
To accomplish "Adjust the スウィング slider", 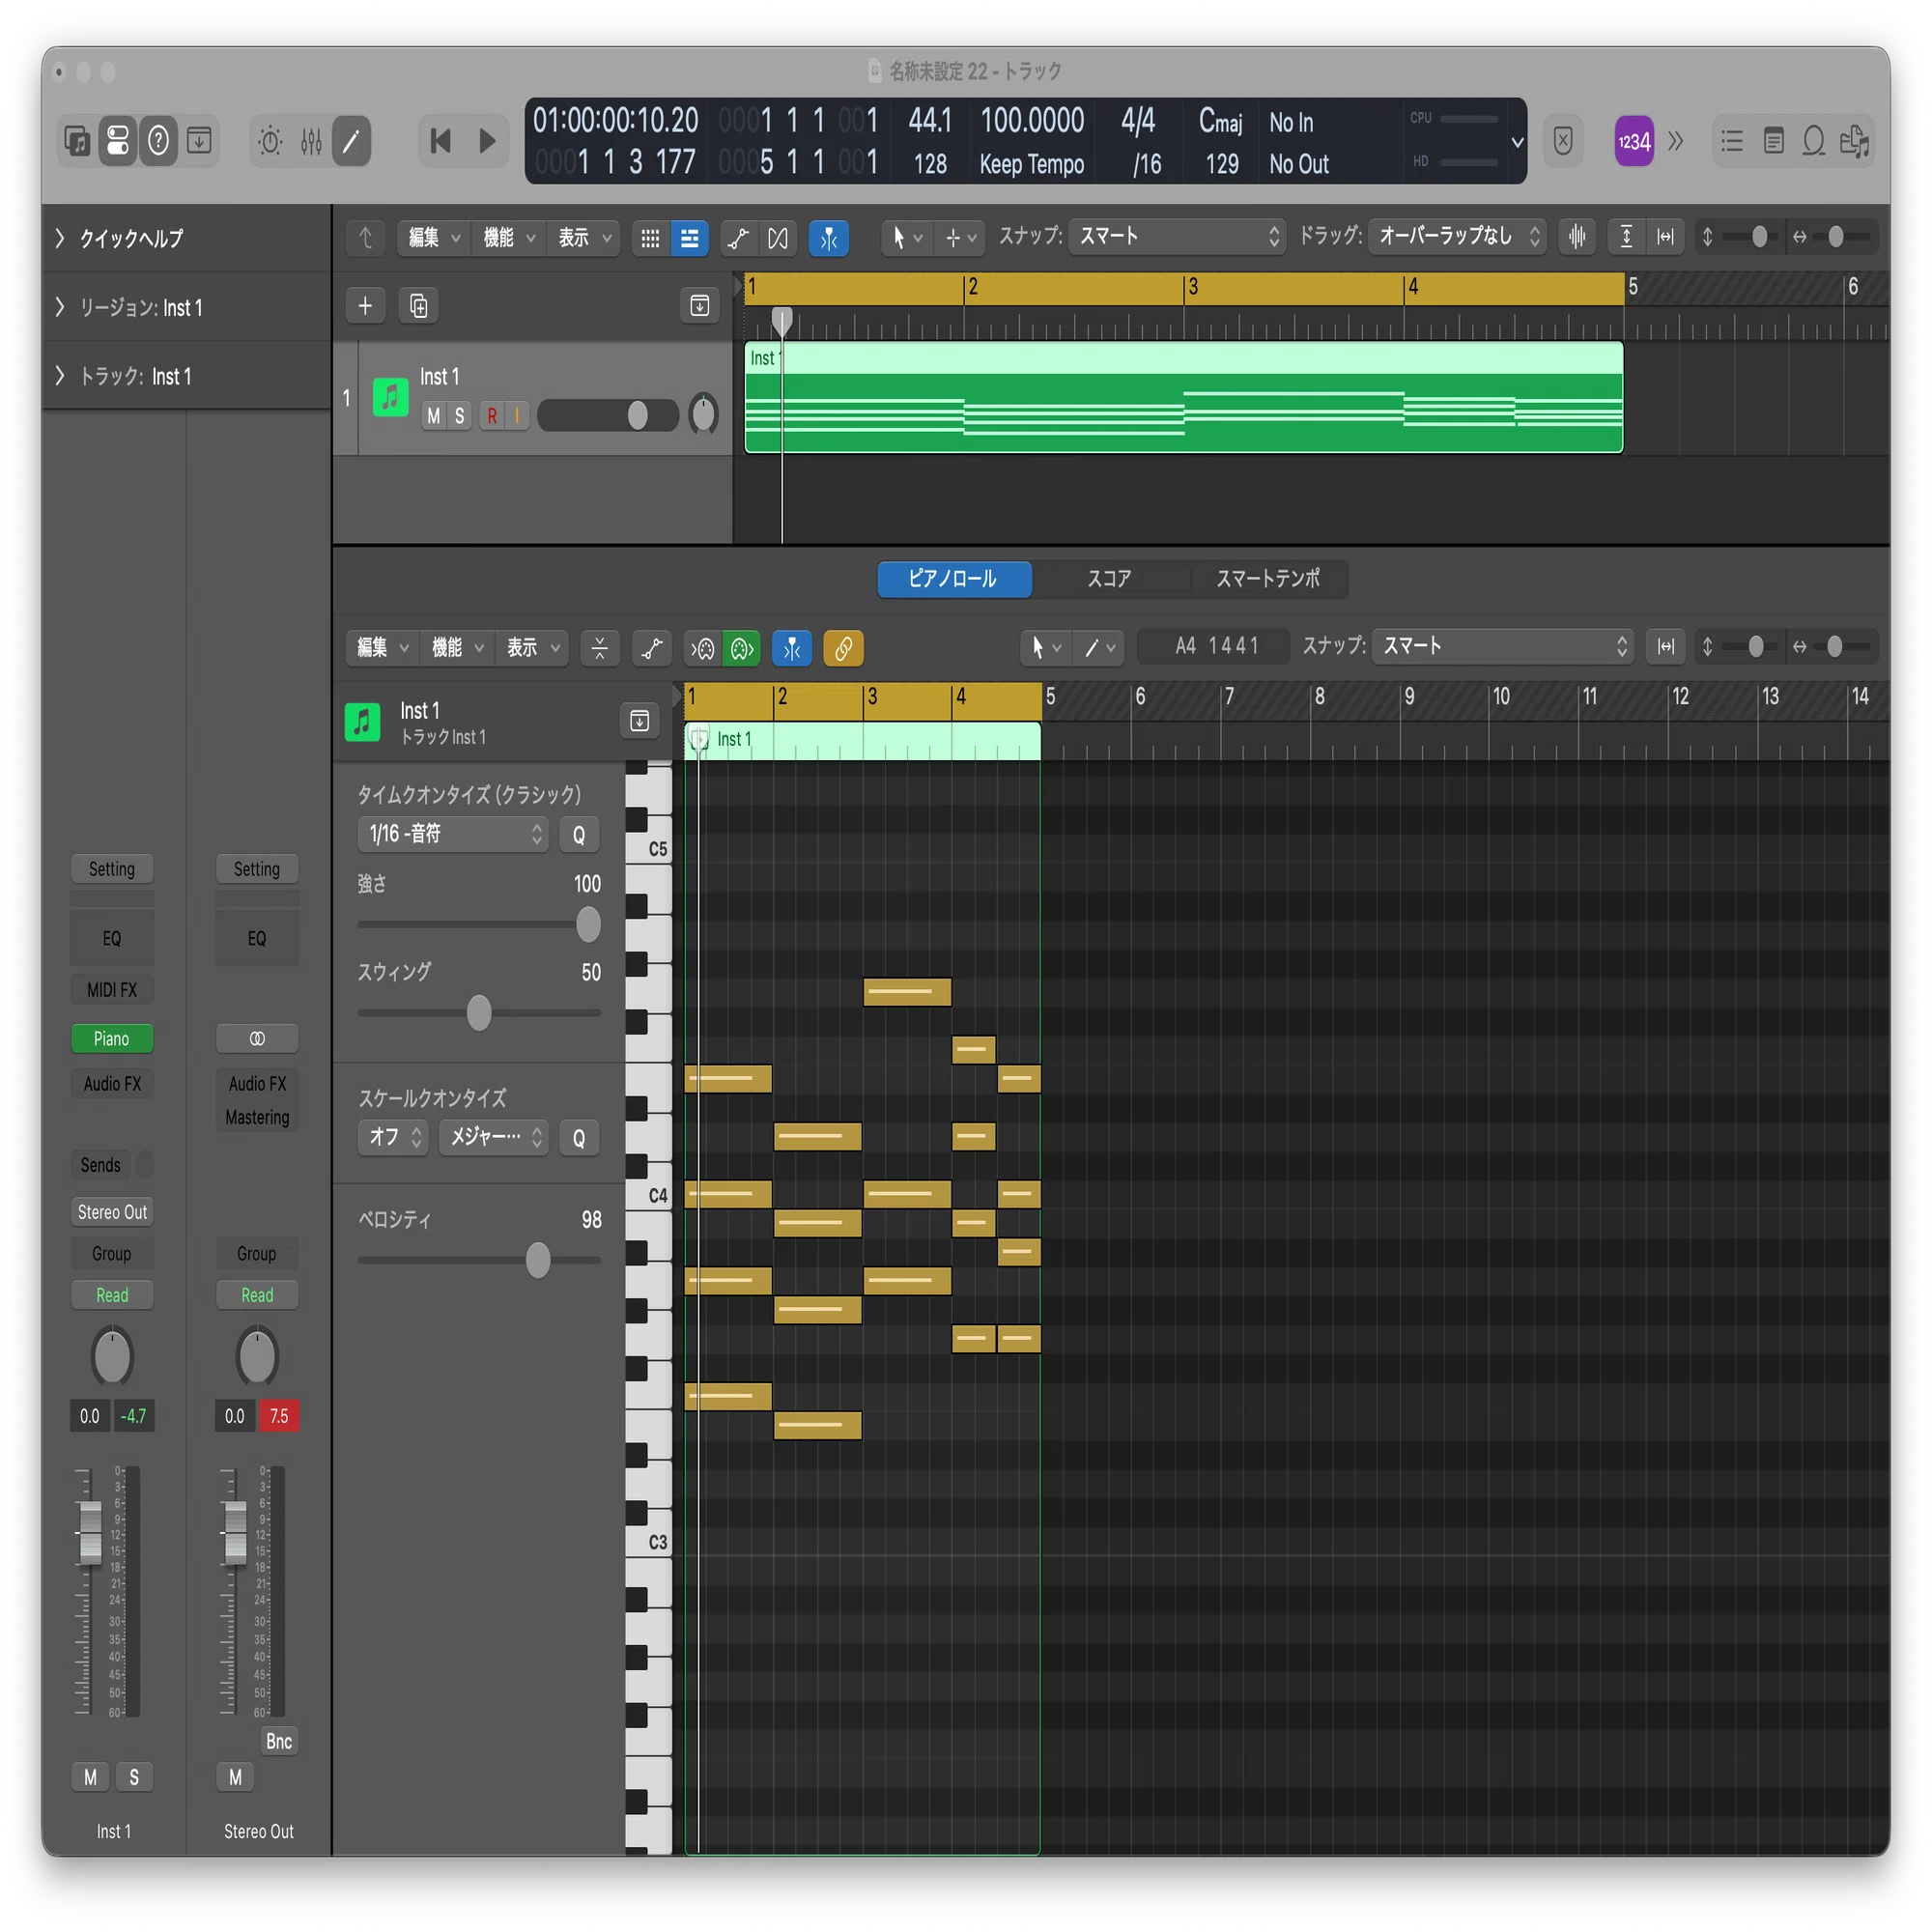I will [x=480, y=1013].
